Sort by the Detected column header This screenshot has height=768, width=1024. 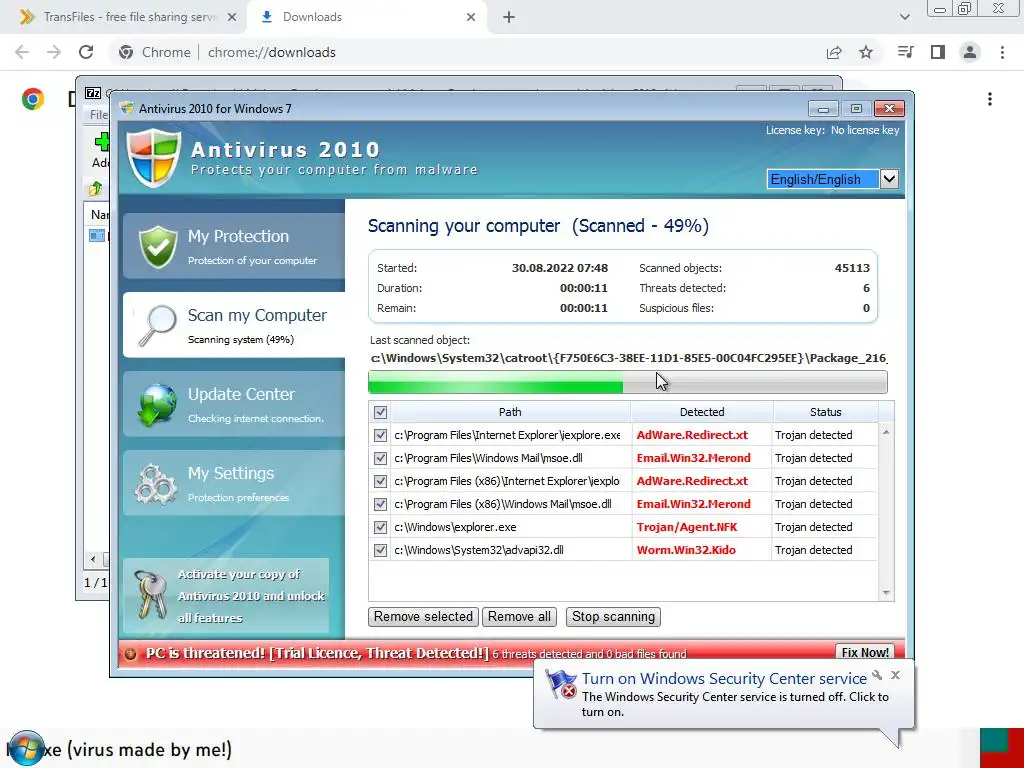pos(702,412)
